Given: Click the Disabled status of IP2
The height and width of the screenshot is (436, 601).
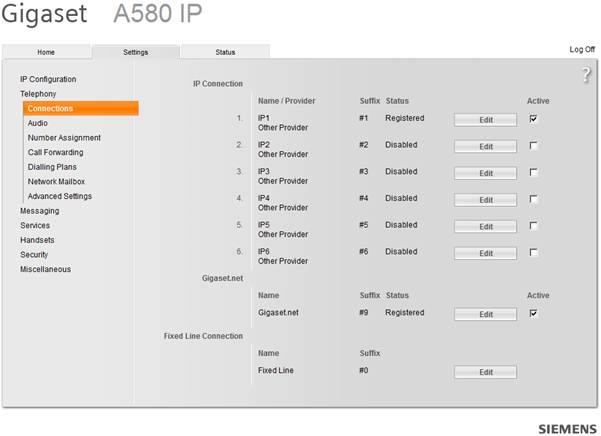Looking at the screenshot, I should point(401,145).
